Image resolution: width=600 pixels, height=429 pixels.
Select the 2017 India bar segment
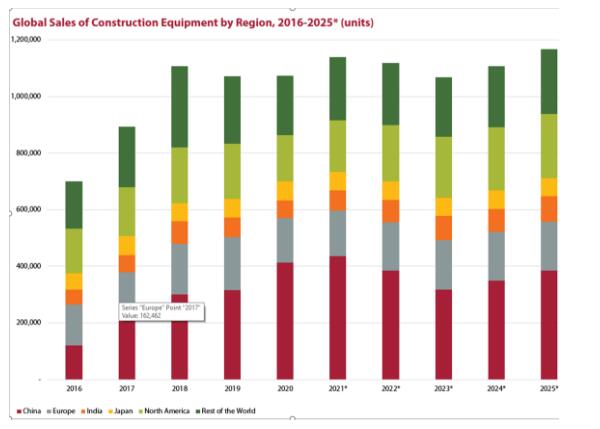127,264
